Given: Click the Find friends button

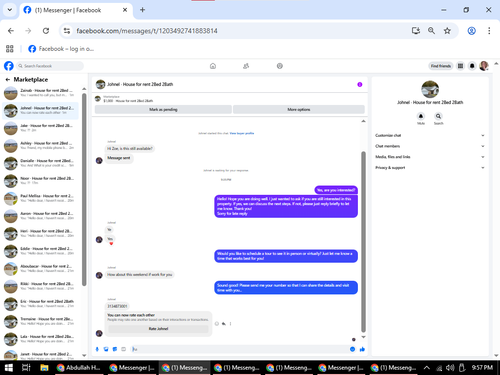Looking at the screenshot, I should (441, 66).
